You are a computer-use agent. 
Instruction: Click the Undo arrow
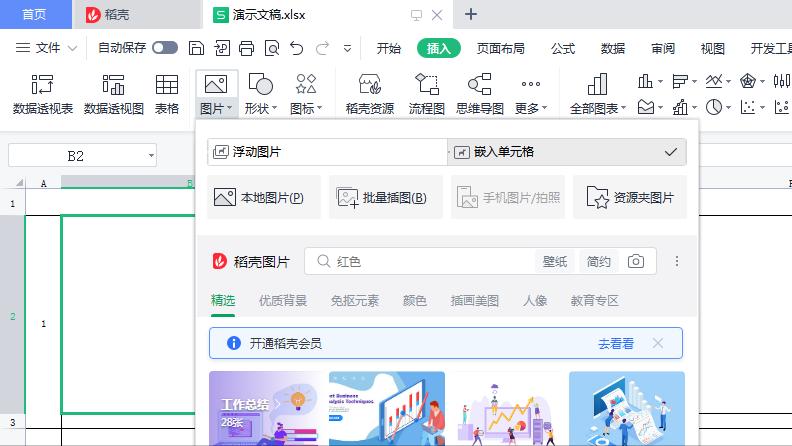coord(297,48)
